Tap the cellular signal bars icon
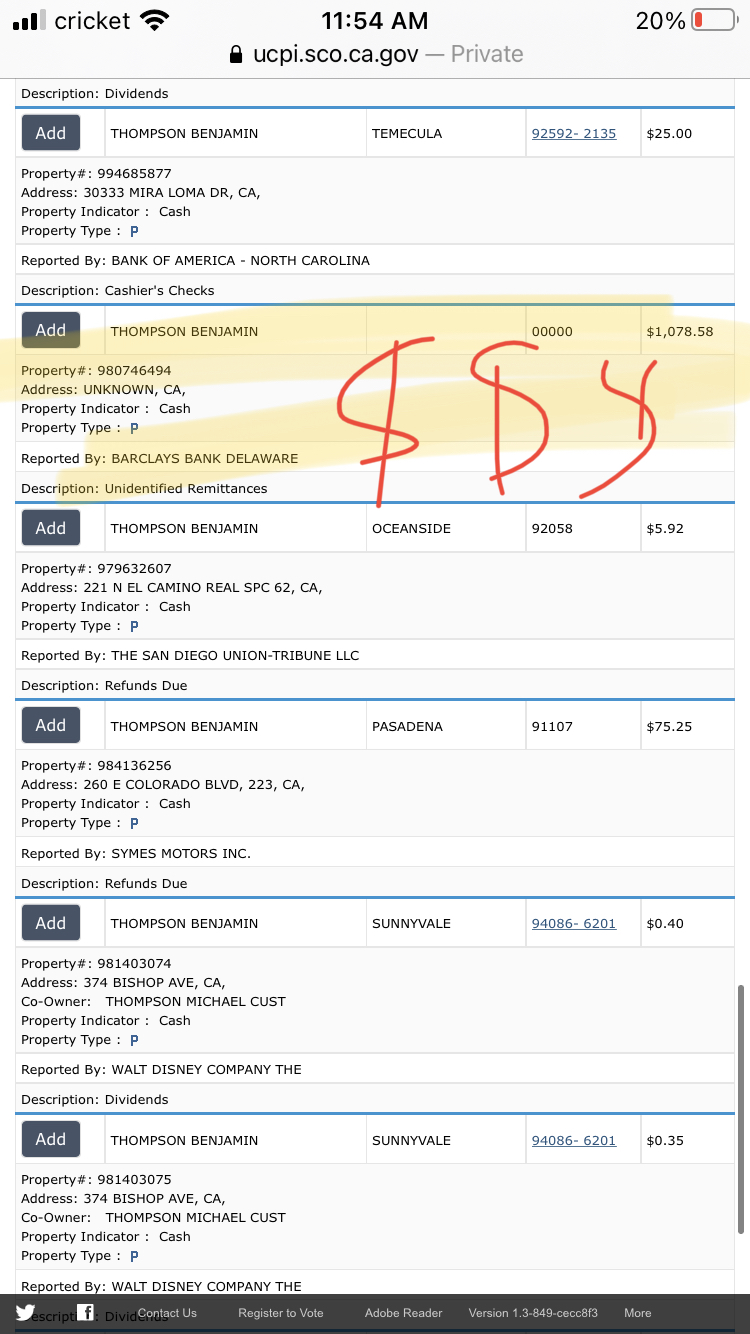The image size is (750, 1334). [28, 20]
